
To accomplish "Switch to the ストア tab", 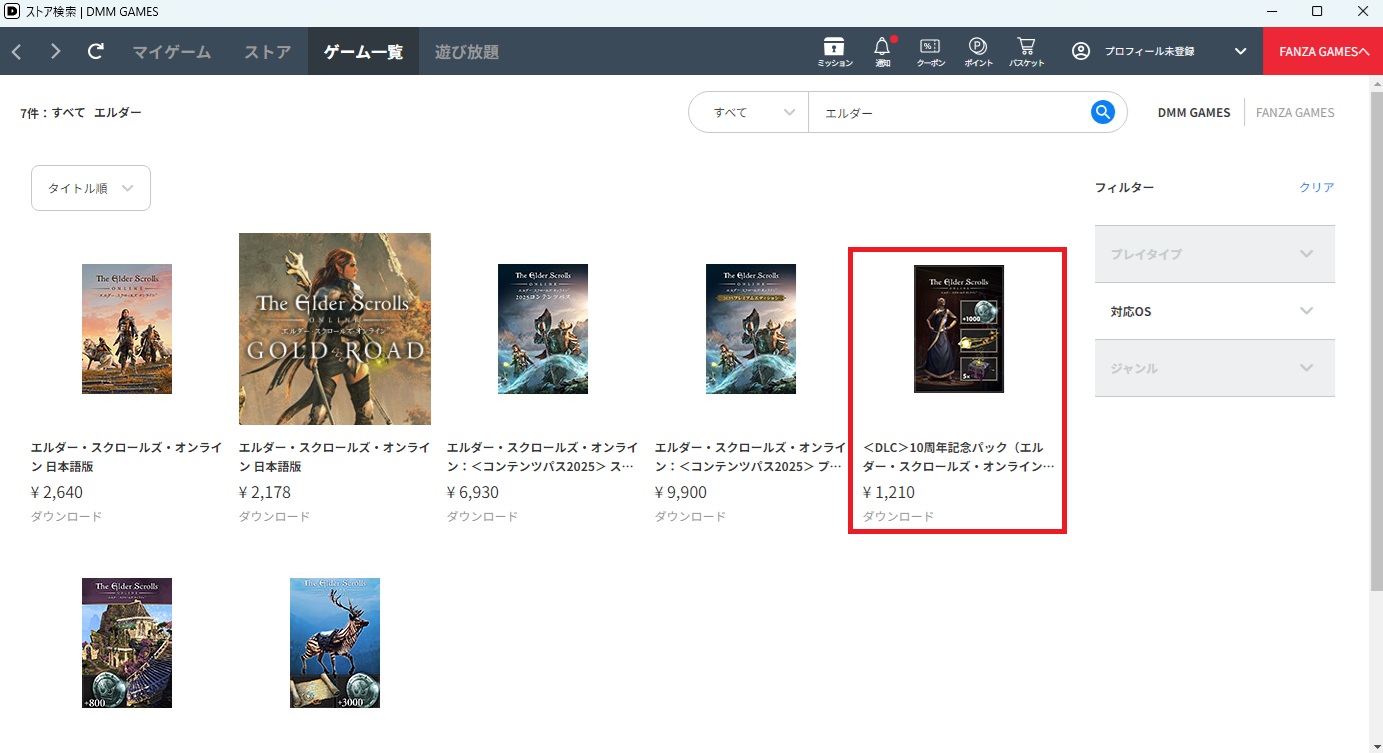I will tap(268, 51).
